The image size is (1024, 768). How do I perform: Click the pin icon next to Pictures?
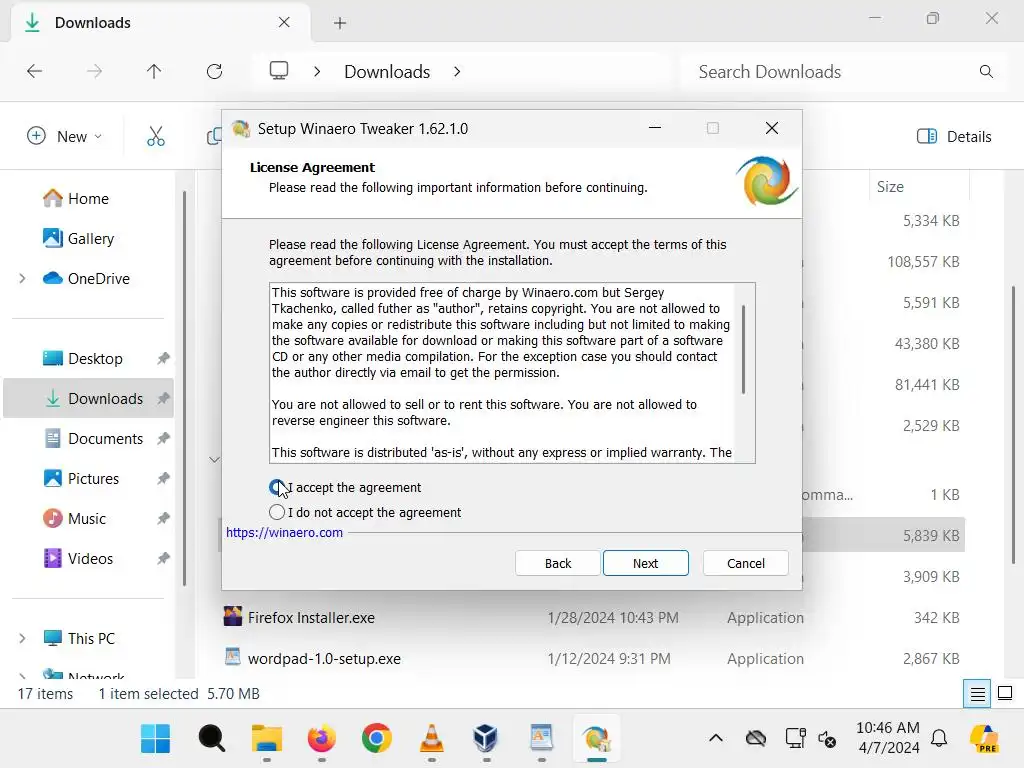coord(163,478)
